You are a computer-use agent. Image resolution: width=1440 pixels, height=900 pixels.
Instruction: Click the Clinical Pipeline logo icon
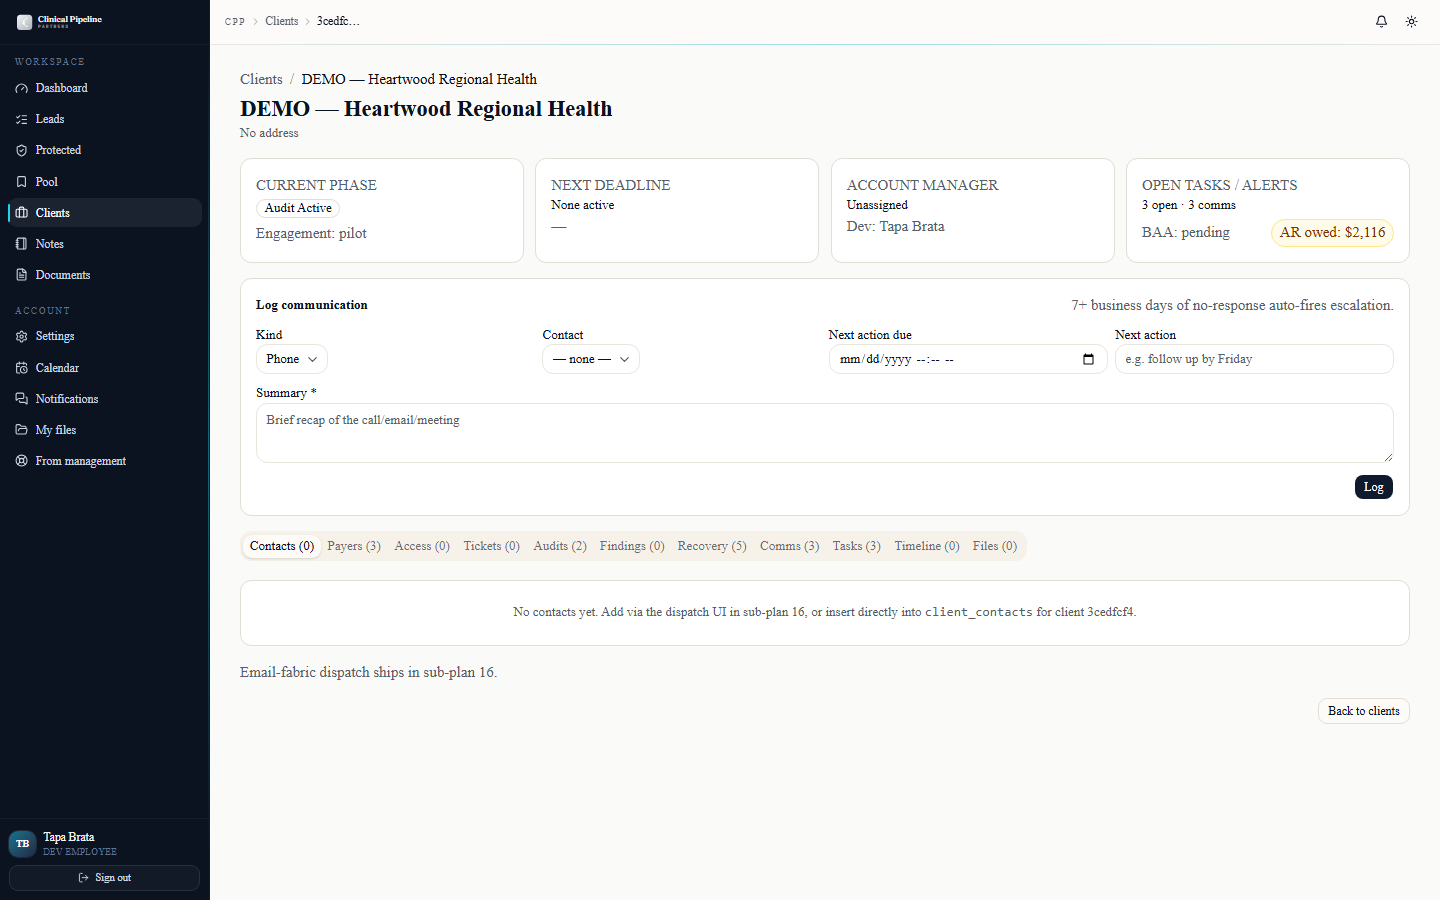(24, 21)
